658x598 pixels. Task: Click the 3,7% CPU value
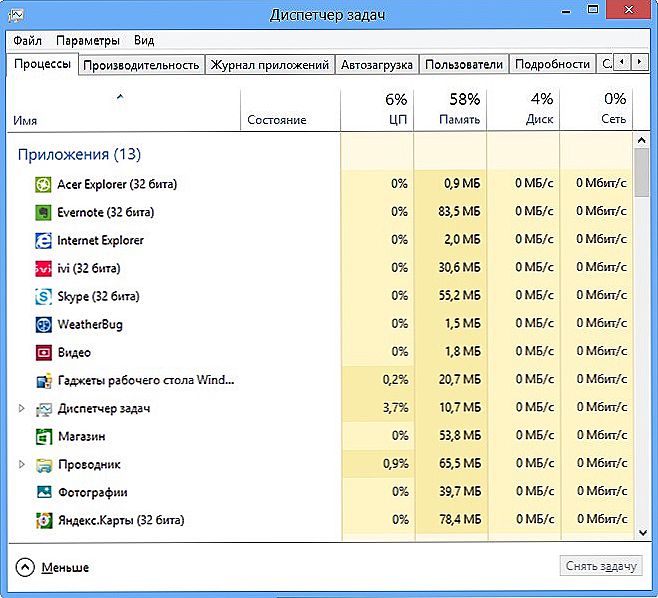click(396, 407)
